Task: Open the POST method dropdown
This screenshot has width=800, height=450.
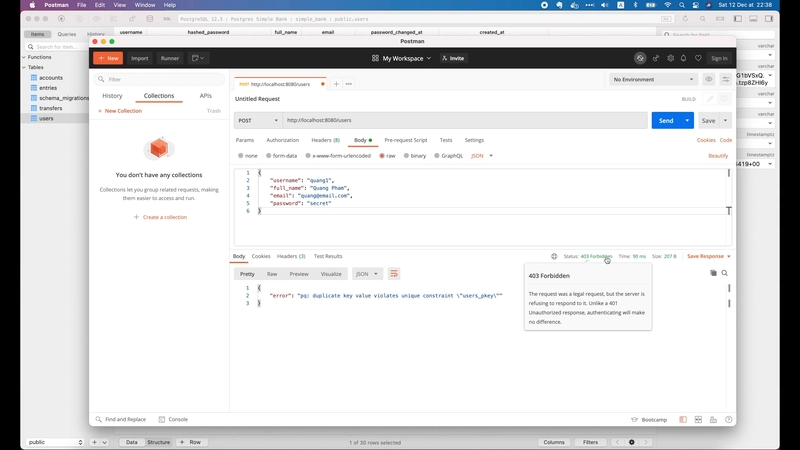Action: click(x=256, y=120)
